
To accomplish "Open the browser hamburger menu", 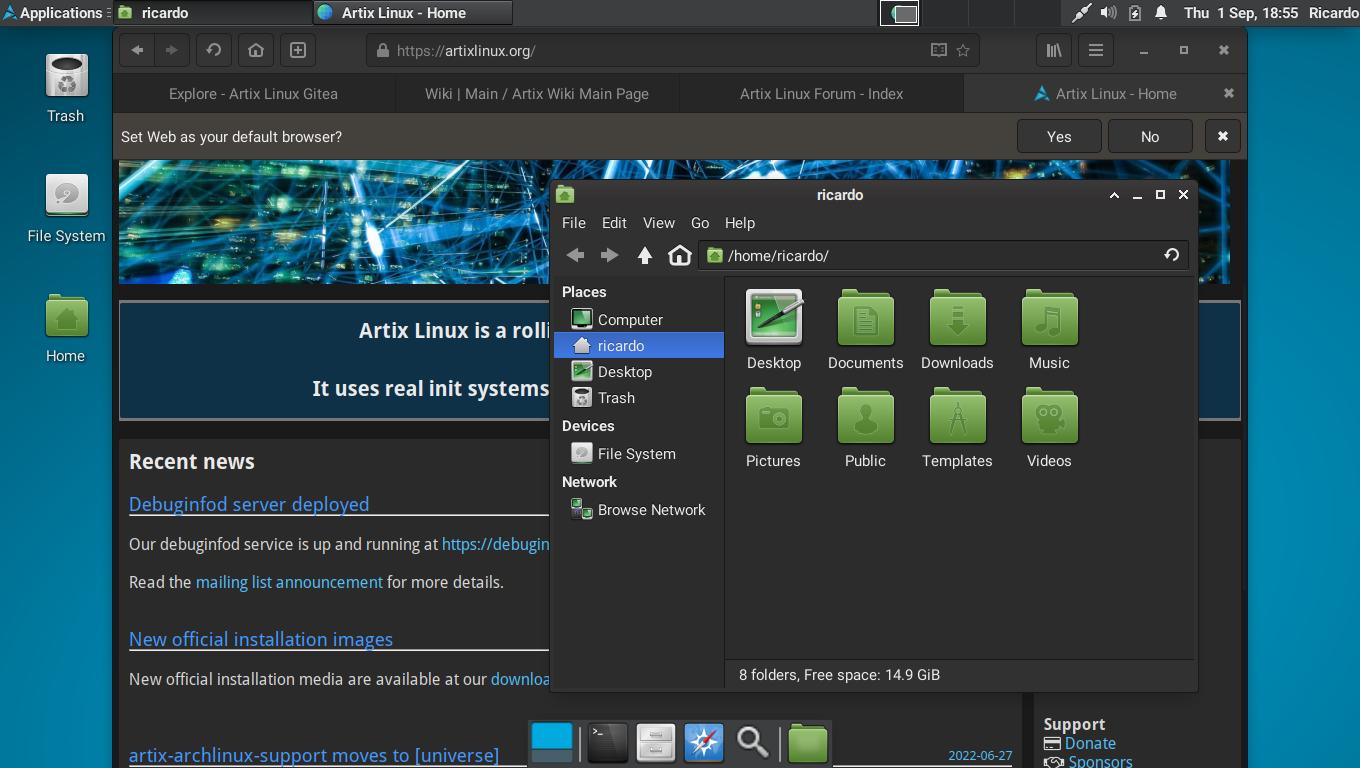I will [1096, 50].
